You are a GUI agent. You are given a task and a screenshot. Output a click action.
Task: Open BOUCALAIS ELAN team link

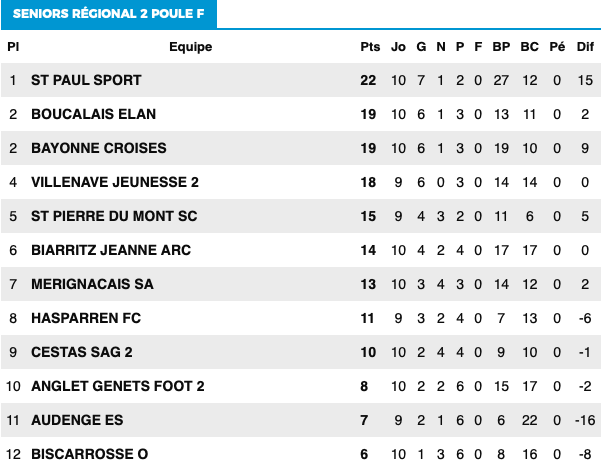tap(94, 114)
